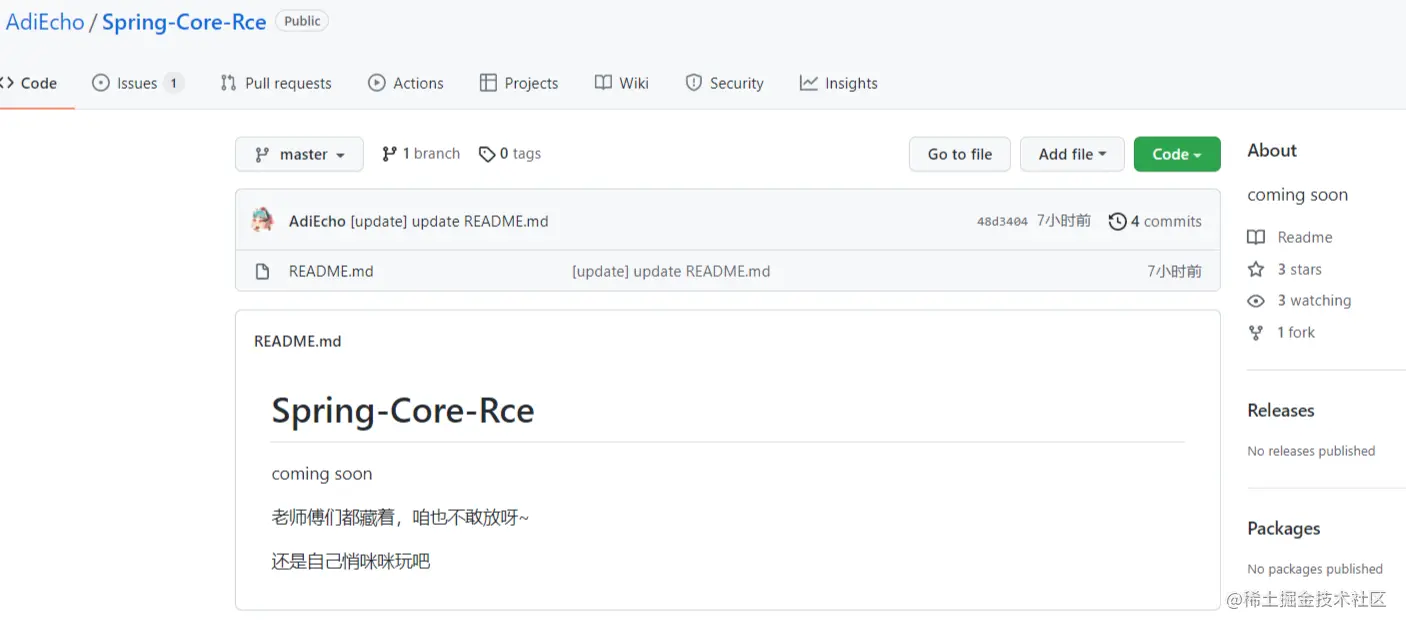Click the Issues circle-dot icon
Screen dimensions: 1406x629
click(x=100, y=83)
